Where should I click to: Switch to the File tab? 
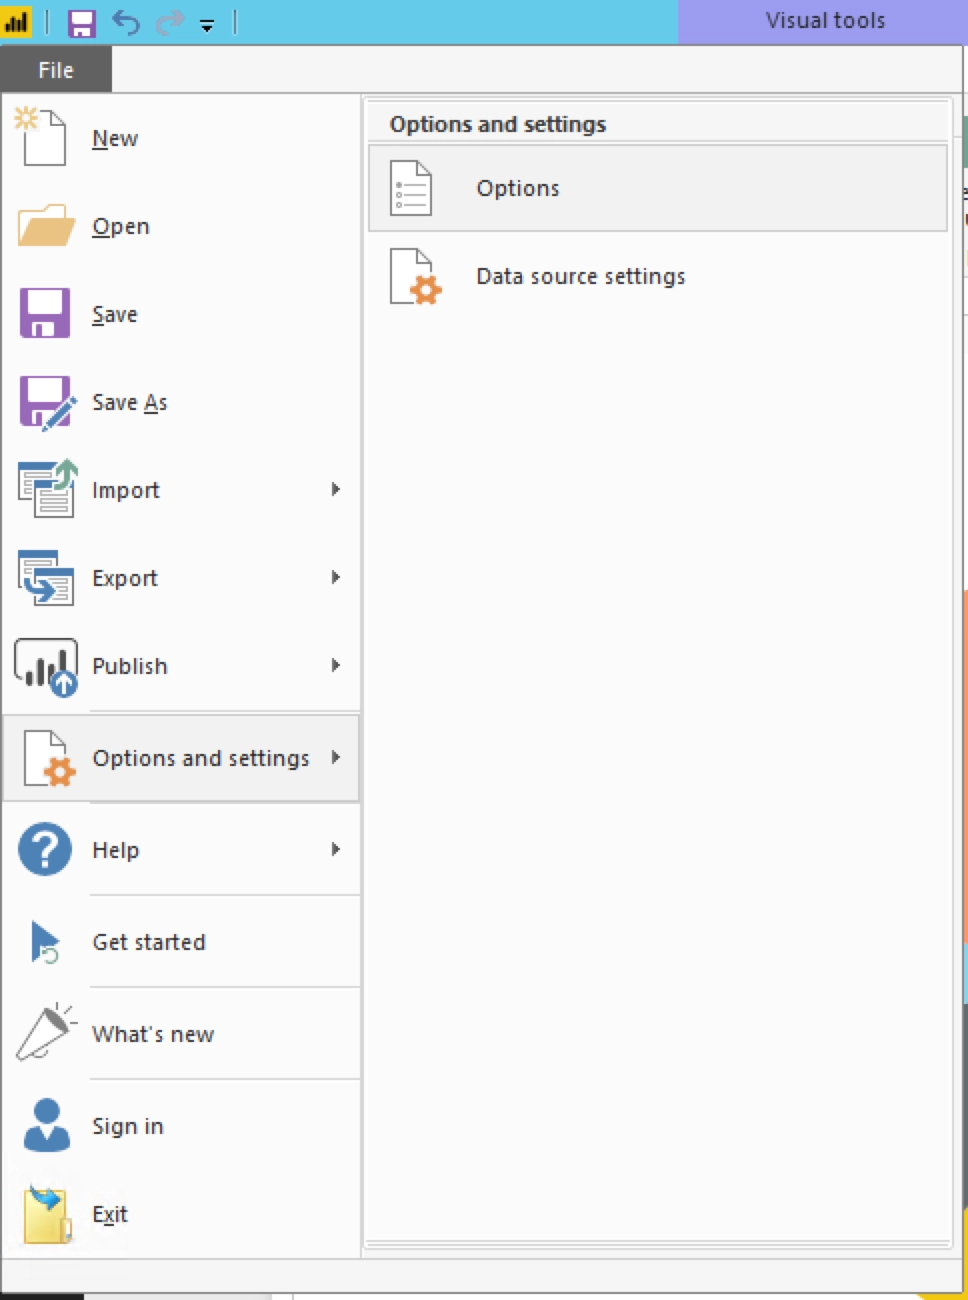point(56,70)
